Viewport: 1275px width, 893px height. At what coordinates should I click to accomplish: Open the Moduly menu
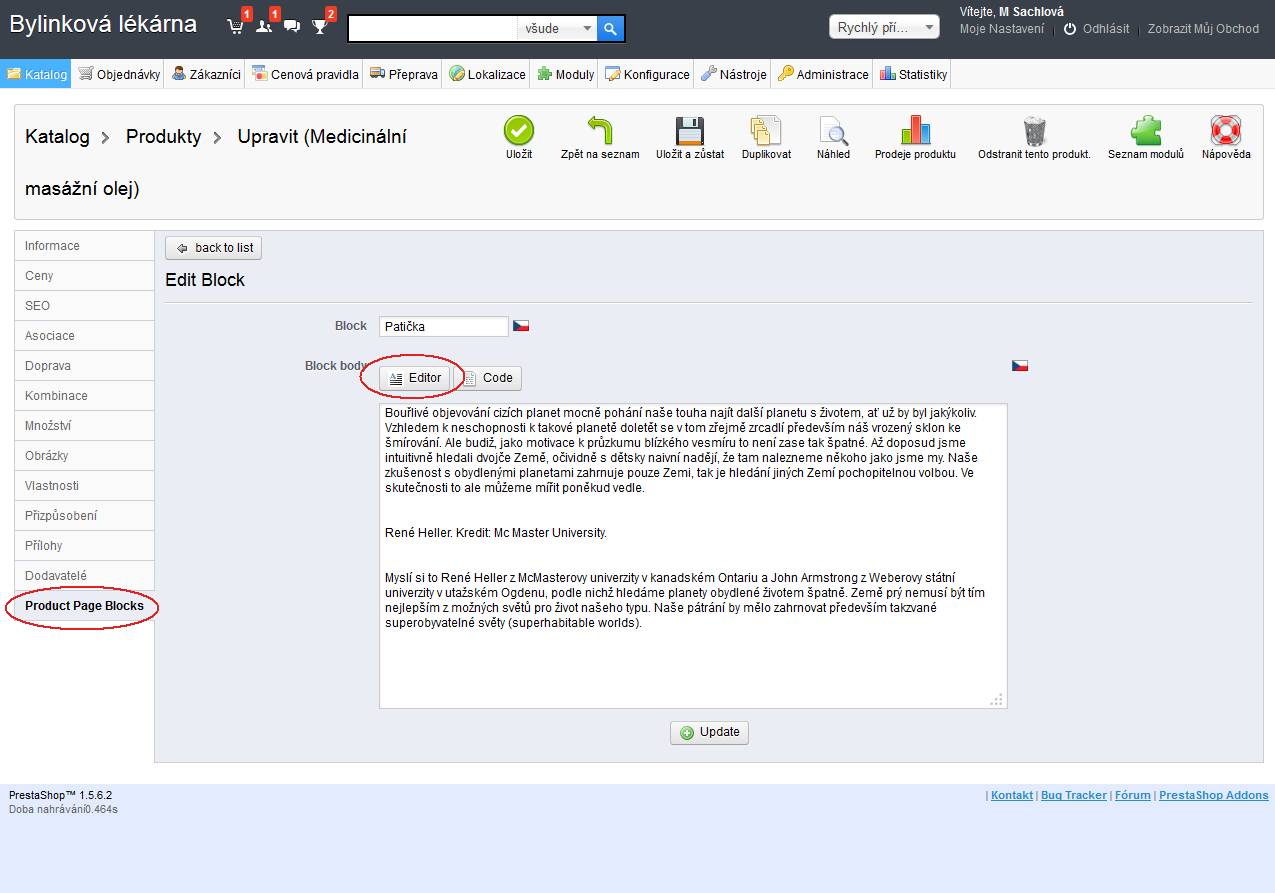(x=566, y=74)
